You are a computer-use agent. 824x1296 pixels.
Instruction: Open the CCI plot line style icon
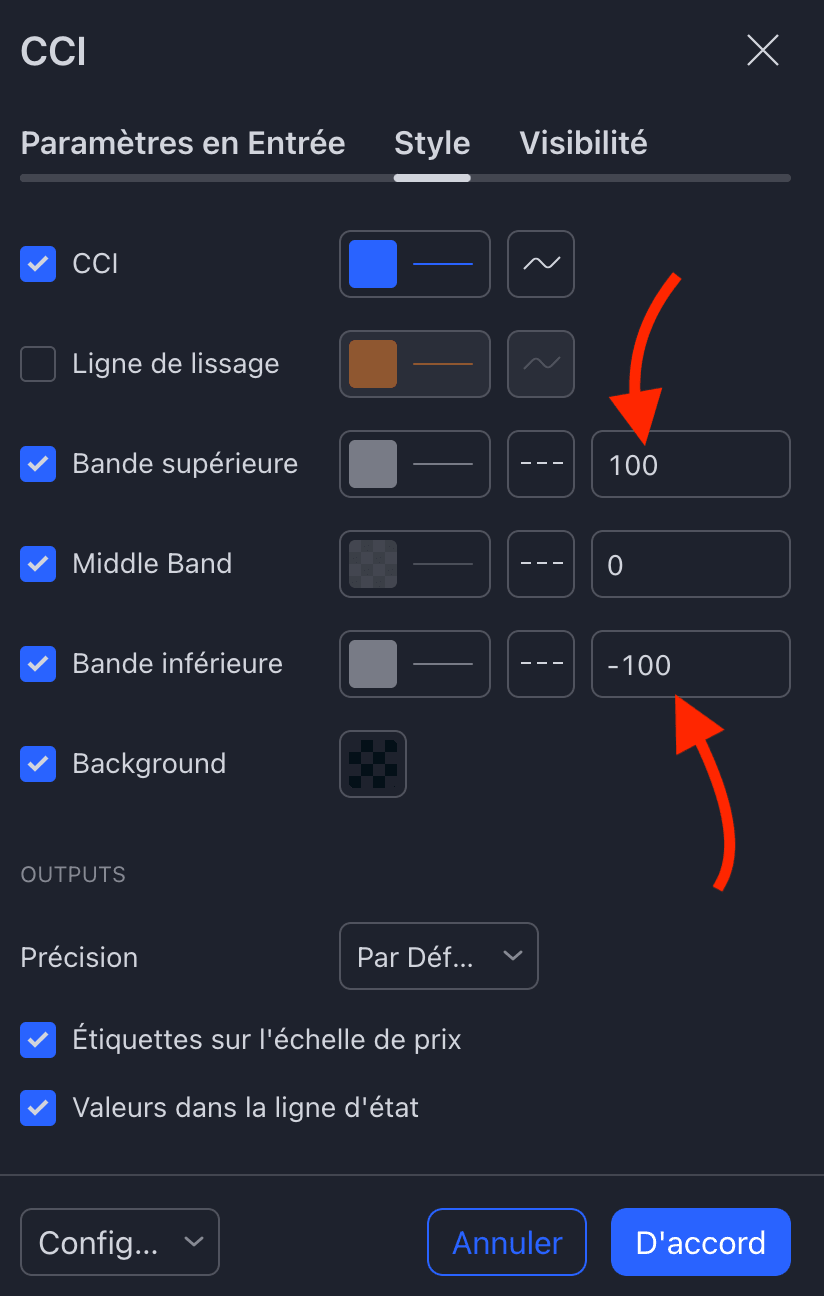[x=541, y=264]
